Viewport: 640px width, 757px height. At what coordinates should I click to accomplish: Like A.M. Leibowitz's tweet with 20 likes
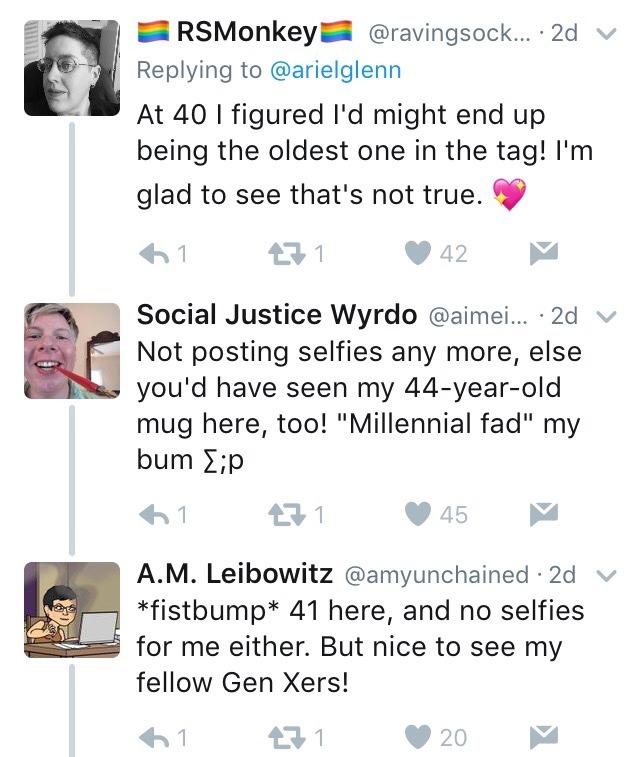(x=418, y=737)
